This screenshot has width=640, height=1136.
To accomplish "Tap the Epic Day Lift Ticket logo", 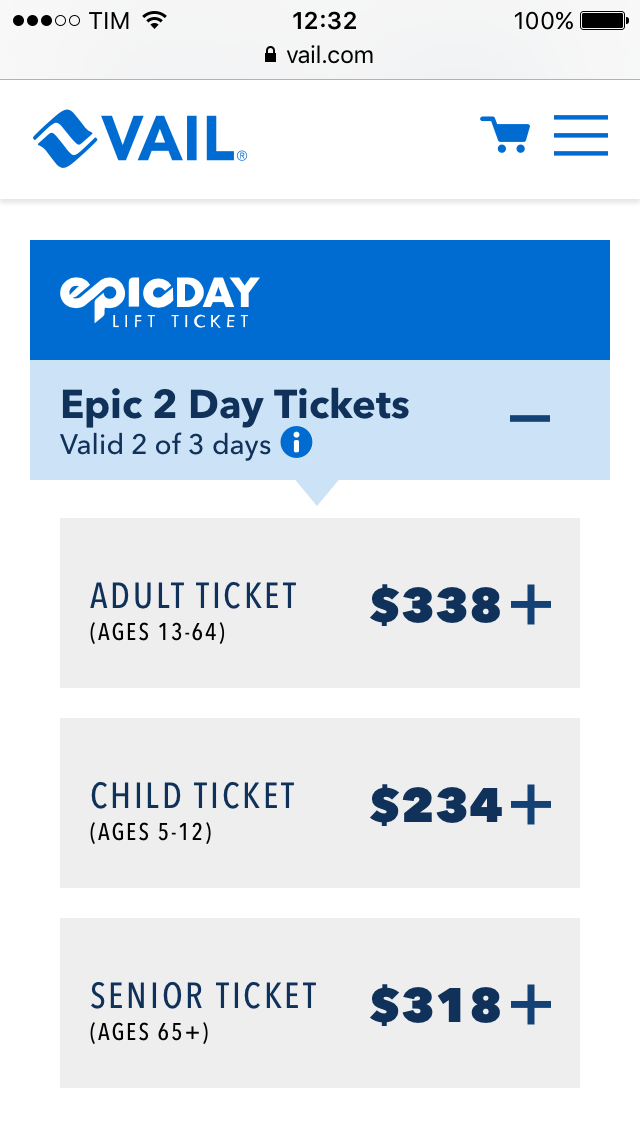I will (159, 301).
